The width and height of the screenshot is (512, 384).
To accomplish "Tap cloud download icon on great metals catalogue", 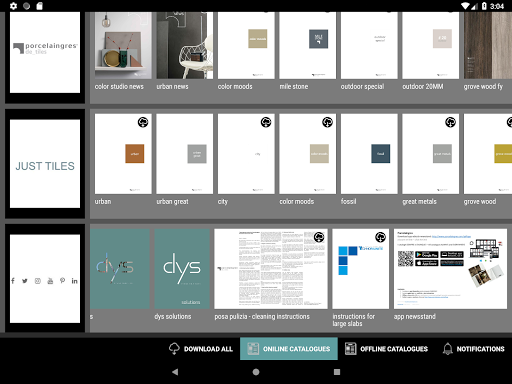I will 450,122.
